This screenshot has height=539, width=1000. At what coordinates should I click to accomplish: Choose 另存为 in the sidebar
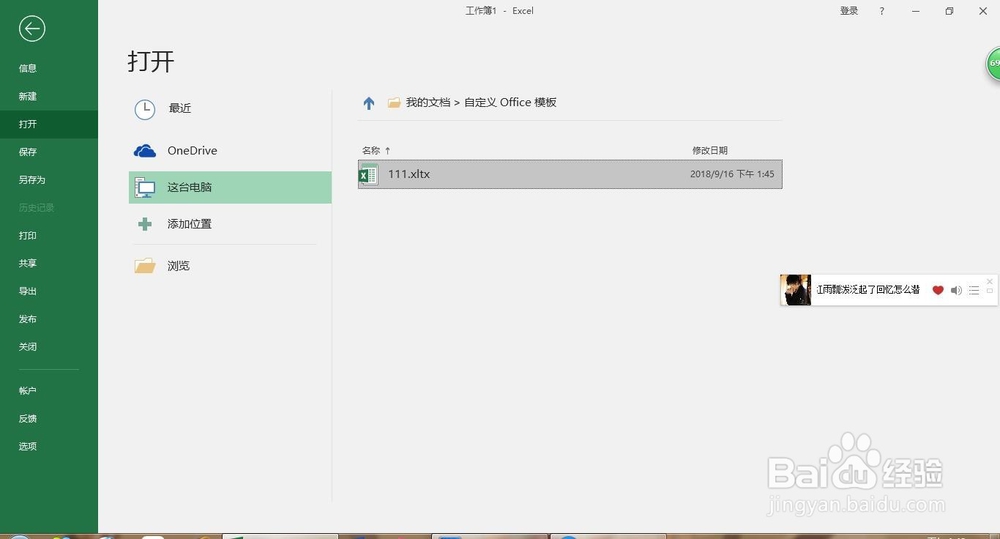pyautogui.click(x=32, y=180)
